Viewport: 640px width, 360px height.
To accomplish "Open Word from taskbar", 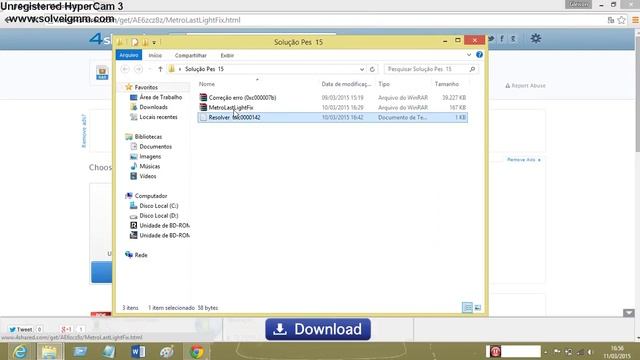I will pyautogui.click(x=138, y=351).
